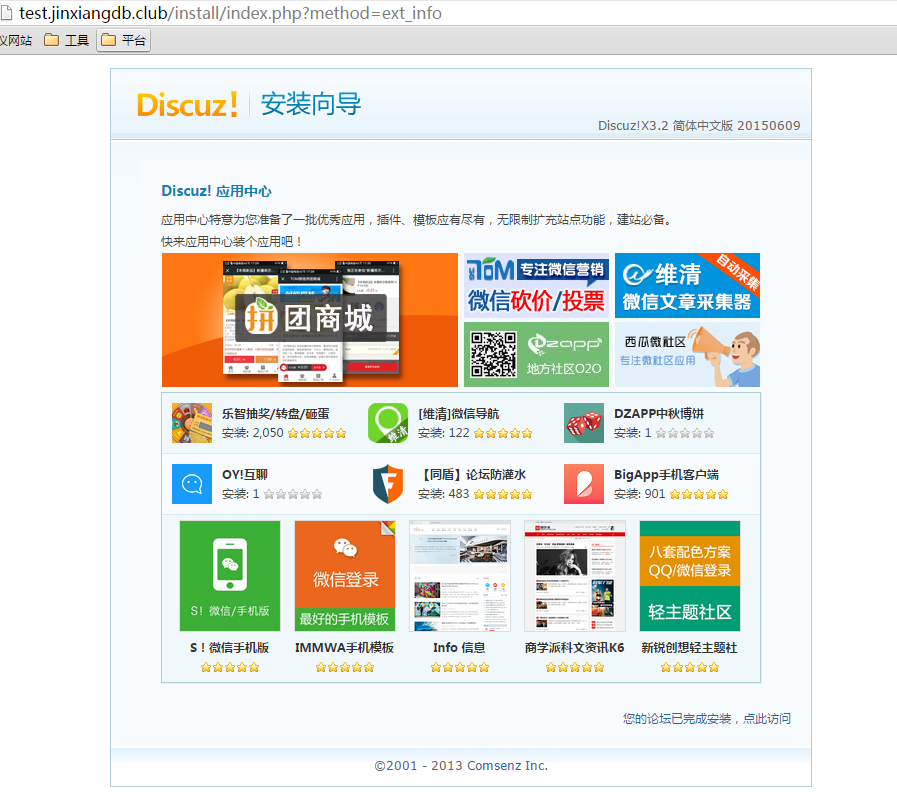This screenshot has width=897, height=809.
Task: Open the 商学派科文资讯K6 template preview
Action: [575, 576]
